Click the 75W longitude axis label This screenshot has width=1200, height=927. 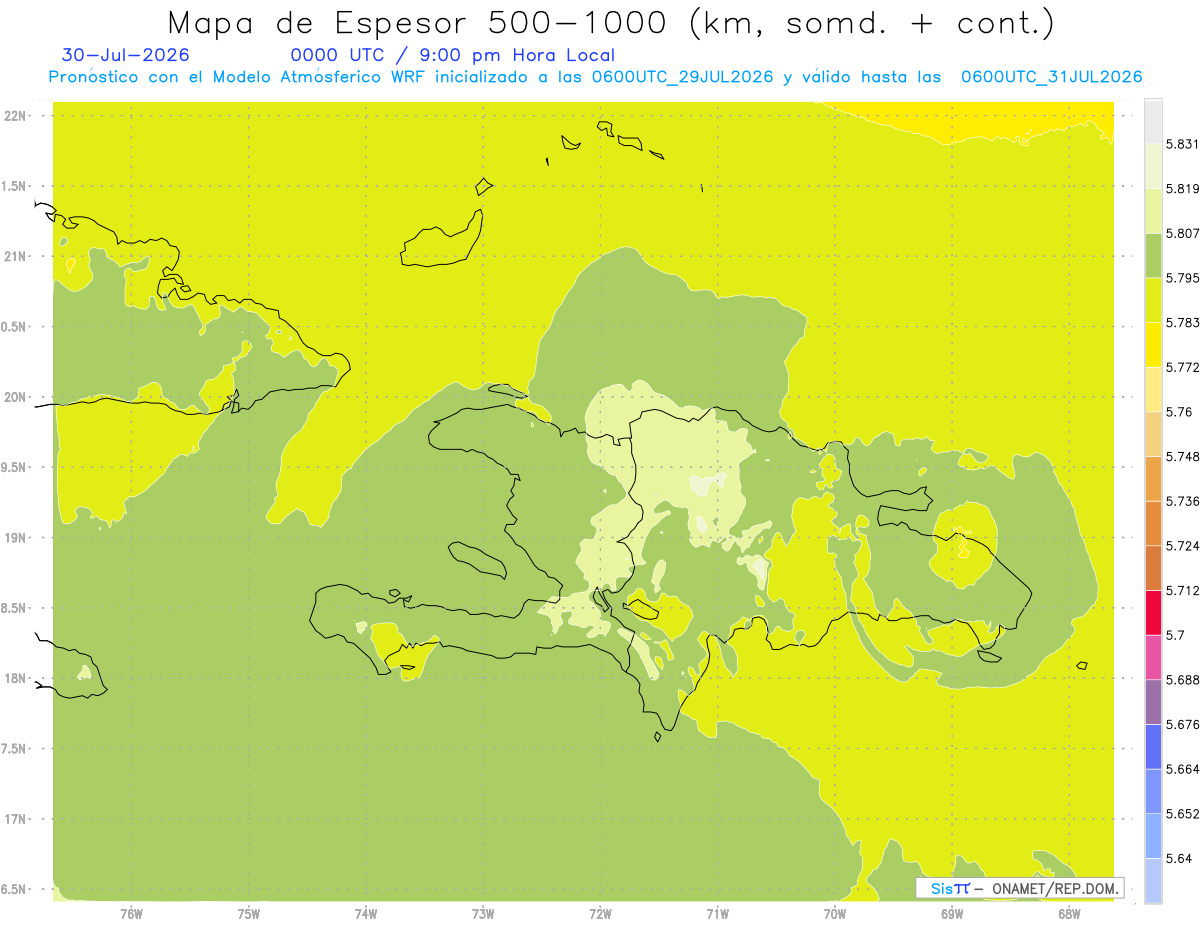[x=249, y=913]
